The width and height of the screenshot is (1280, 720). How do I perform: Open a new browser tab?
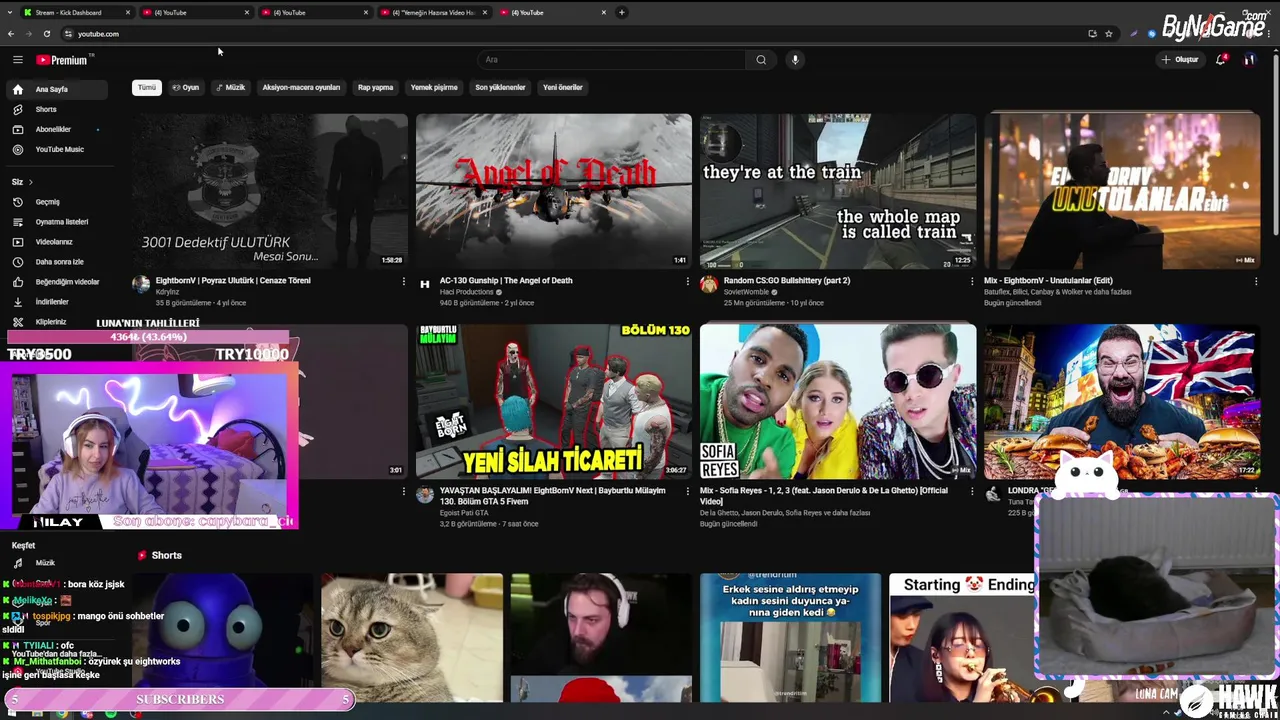[x=622, y=13]
